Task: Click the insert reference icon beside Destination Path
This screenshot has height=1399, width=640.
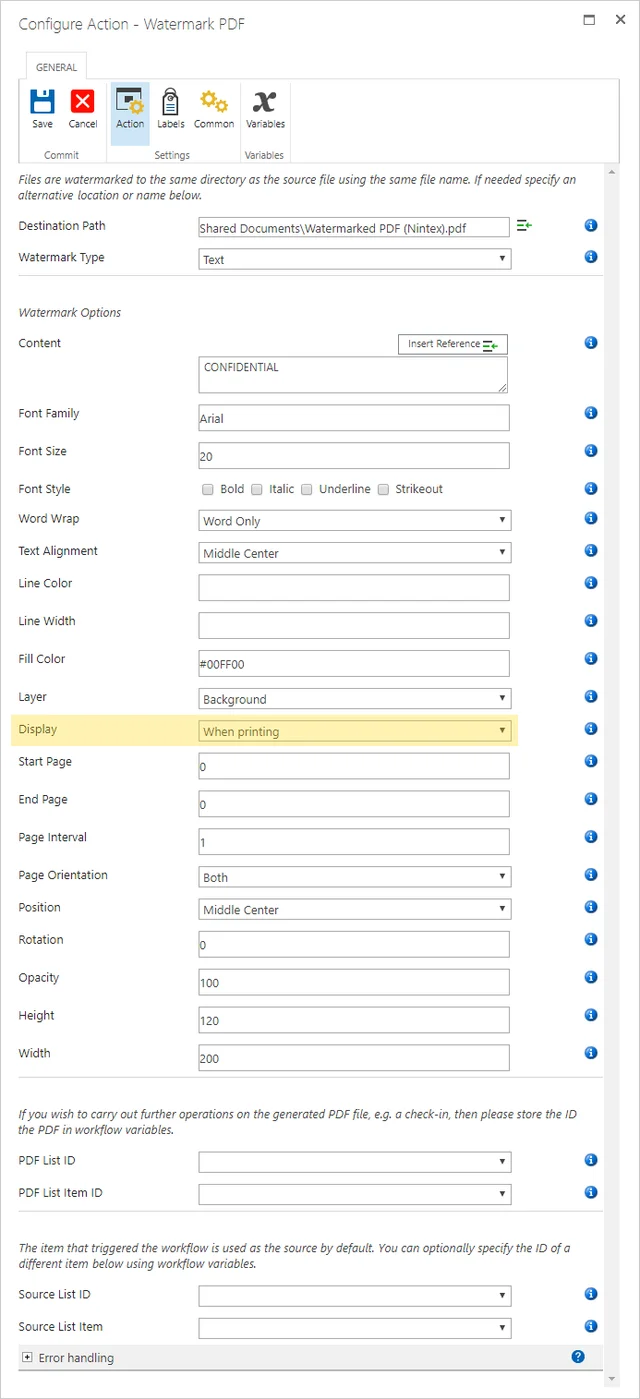Action: (x=523, y=226)
